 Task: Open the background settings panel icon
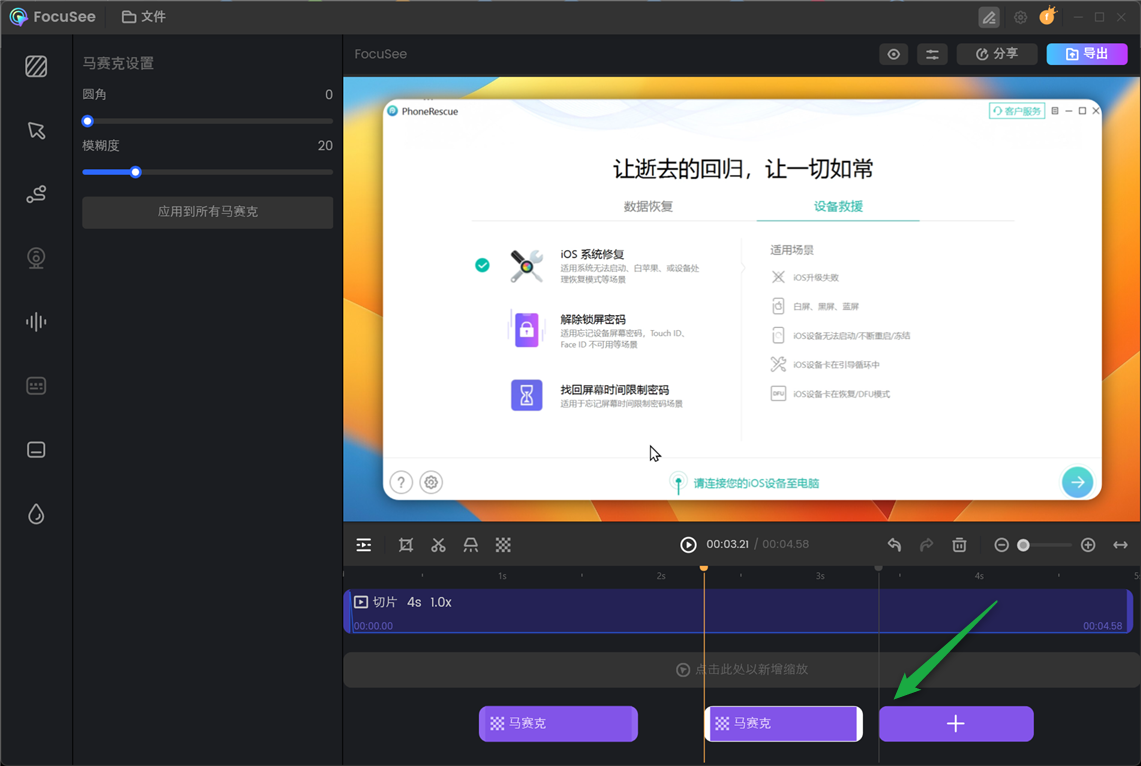36,66
